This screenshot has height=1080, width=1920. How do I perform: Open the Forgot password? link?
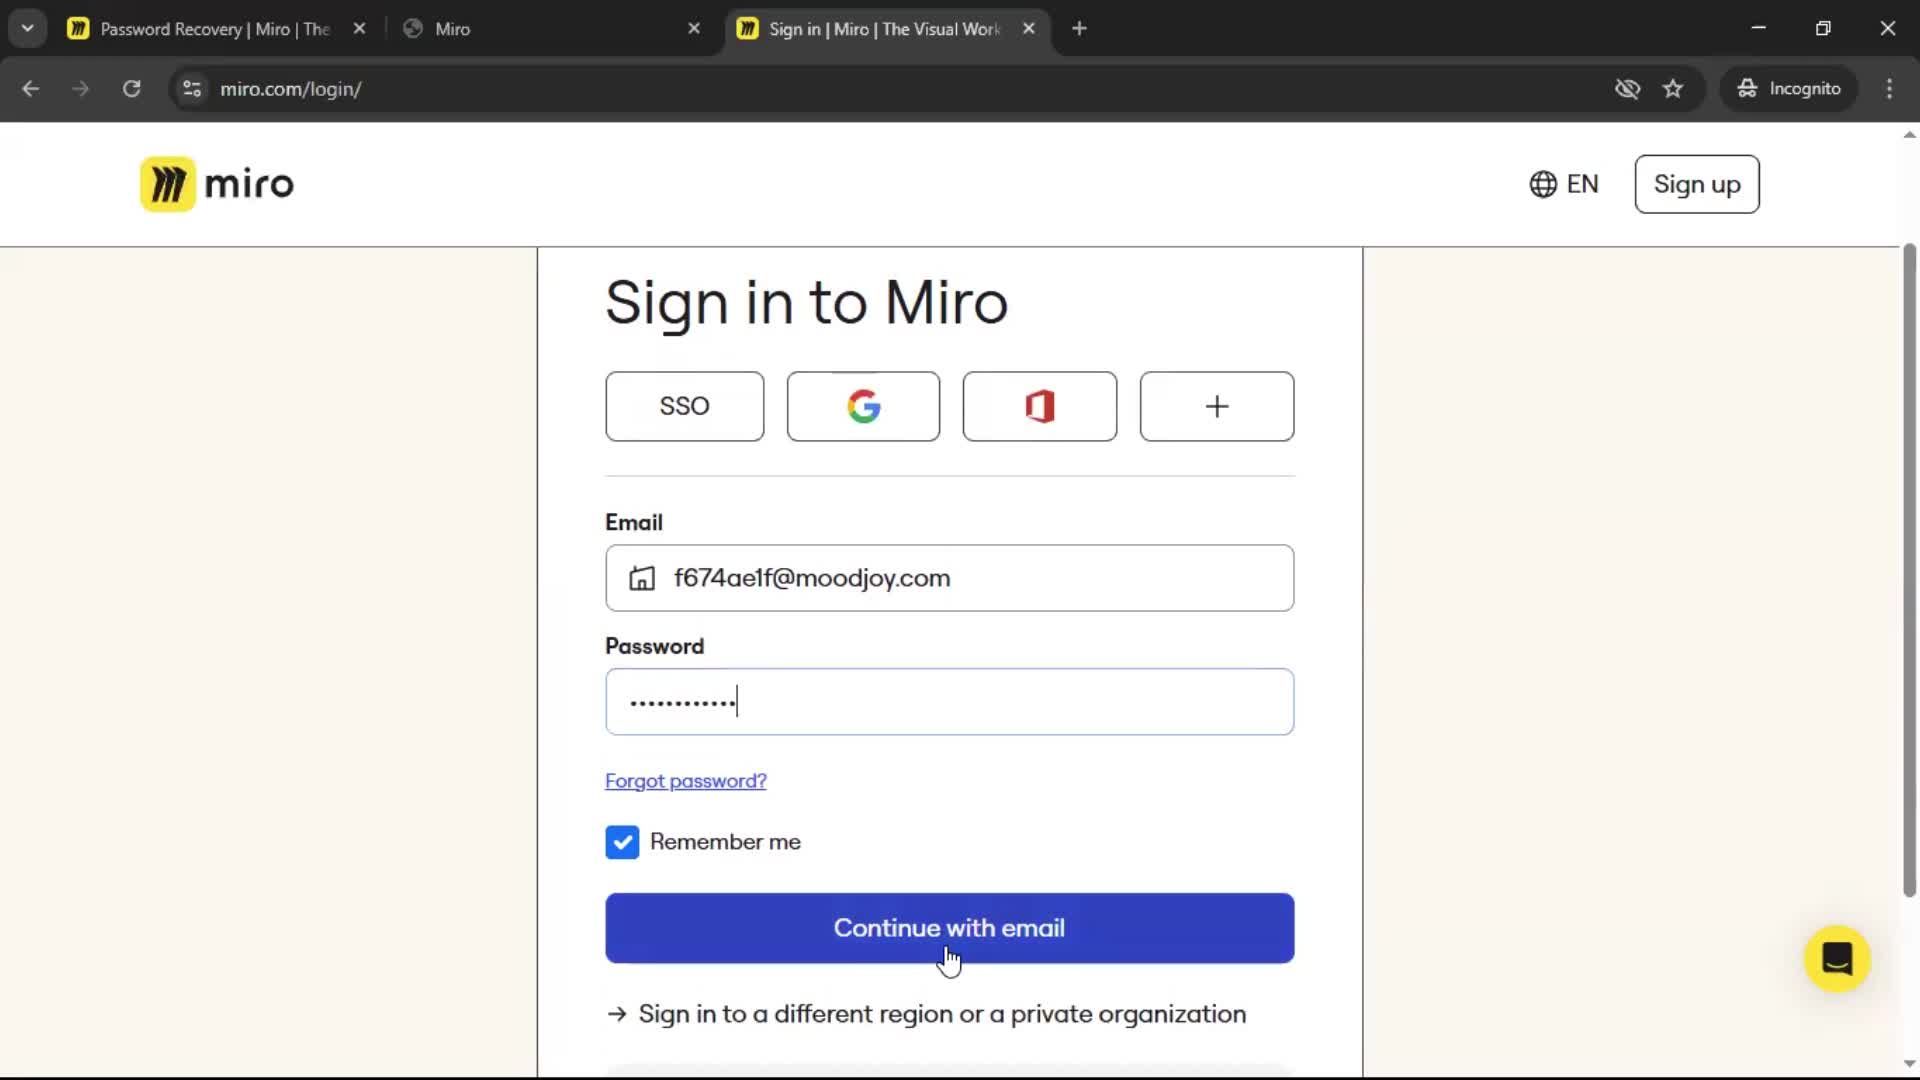click(x=686, y=781)
